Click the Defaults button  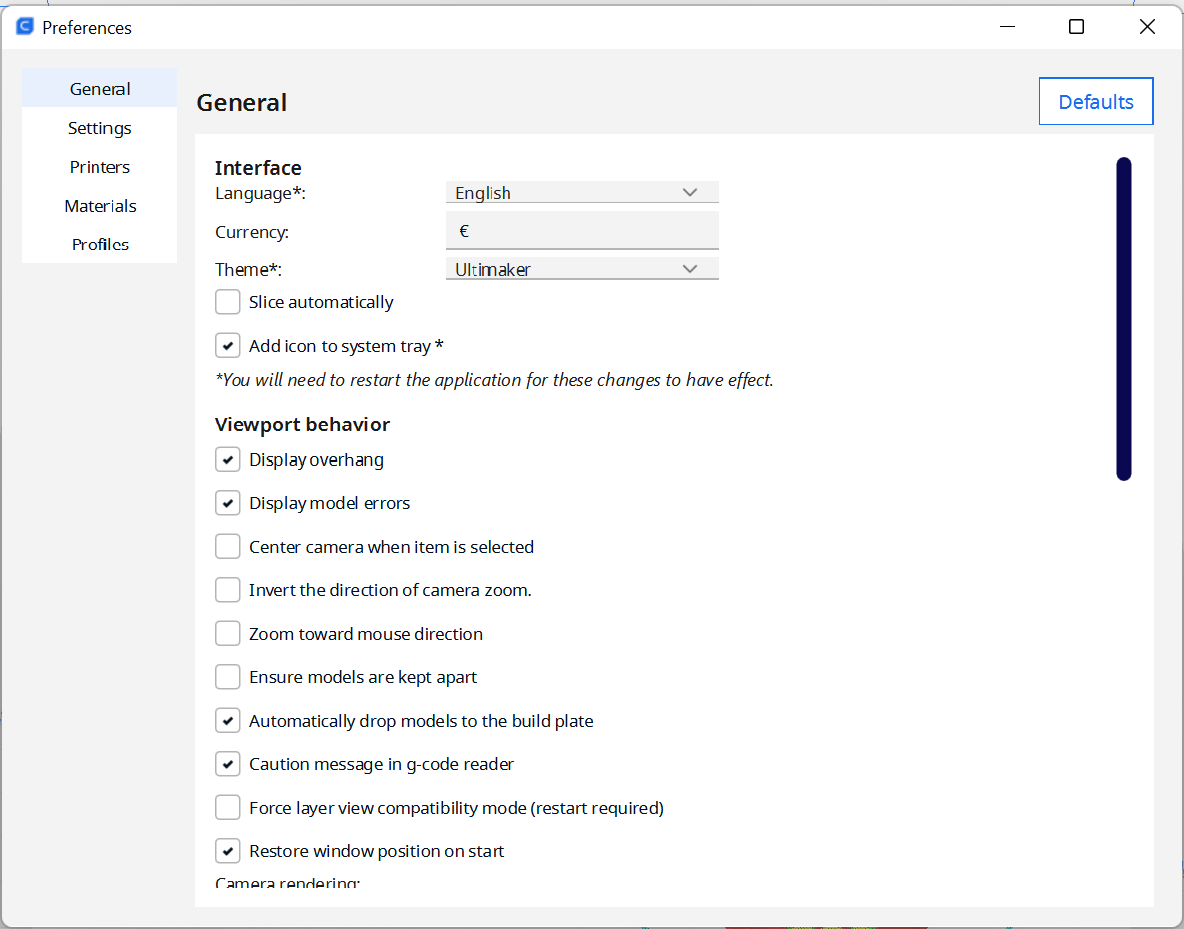(x=1095, y=101)
